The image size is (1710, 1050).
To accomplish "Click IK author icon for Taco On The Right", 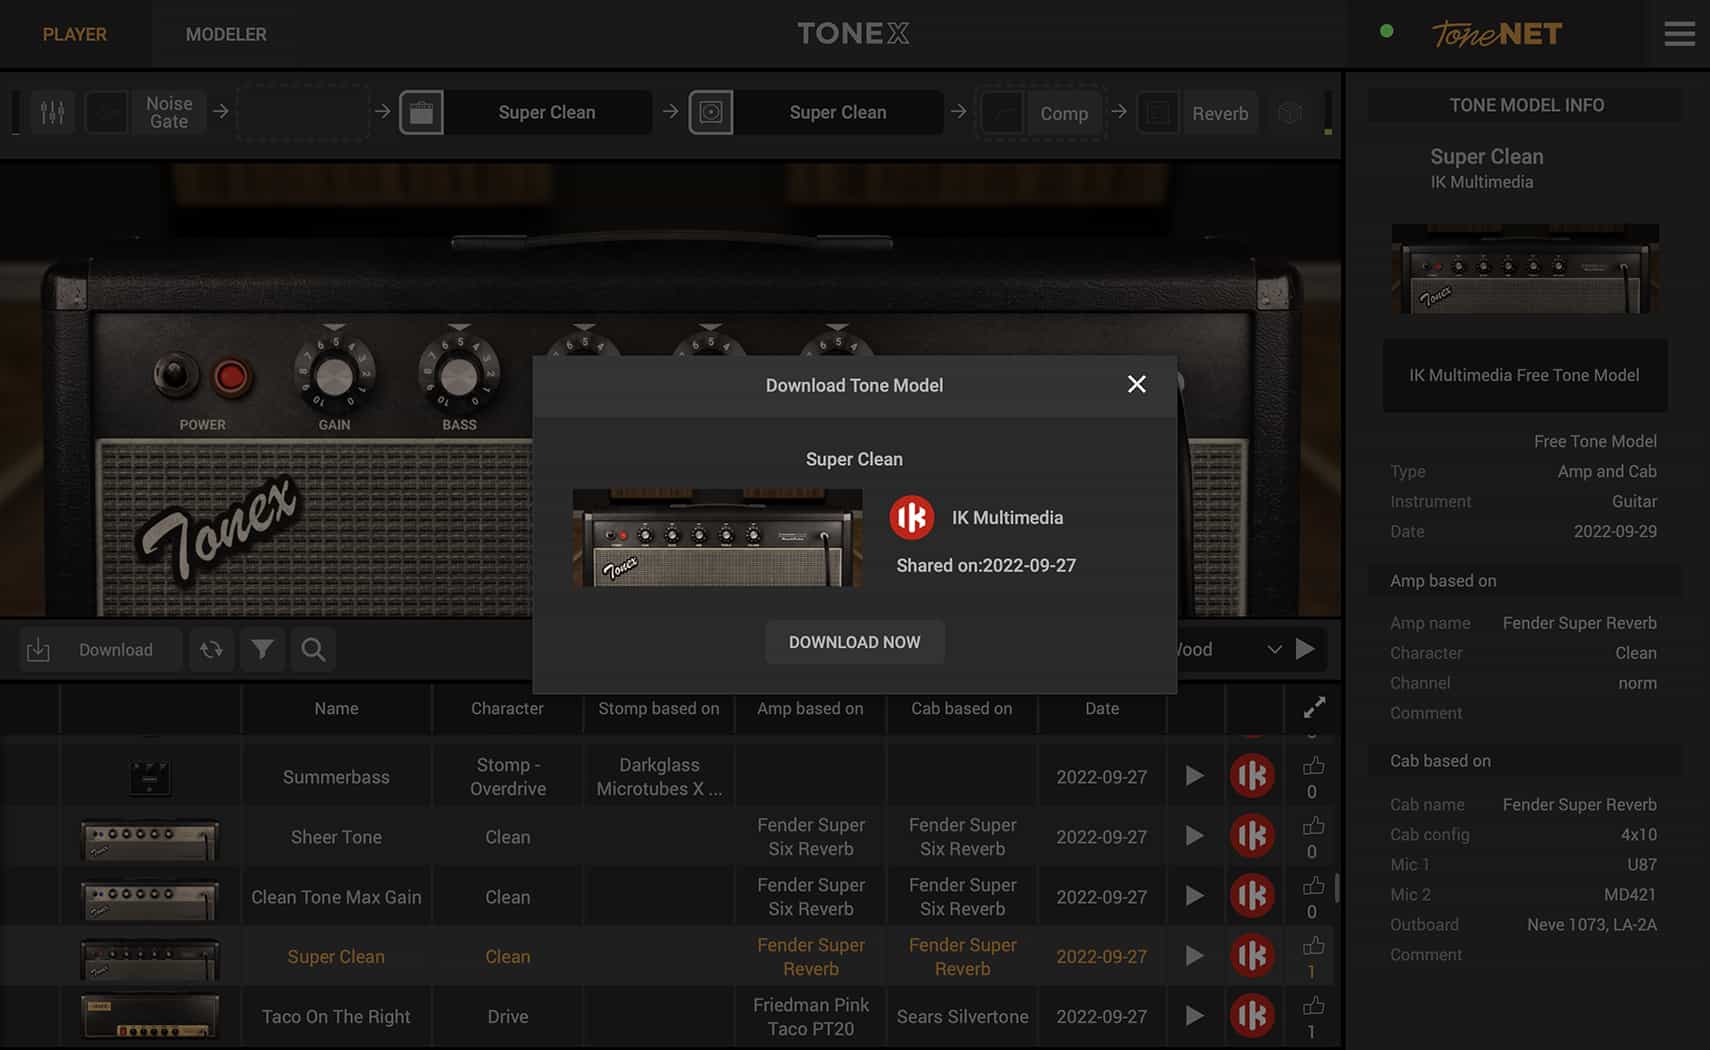I will pyautogui.click(x=1252, y=1016).
